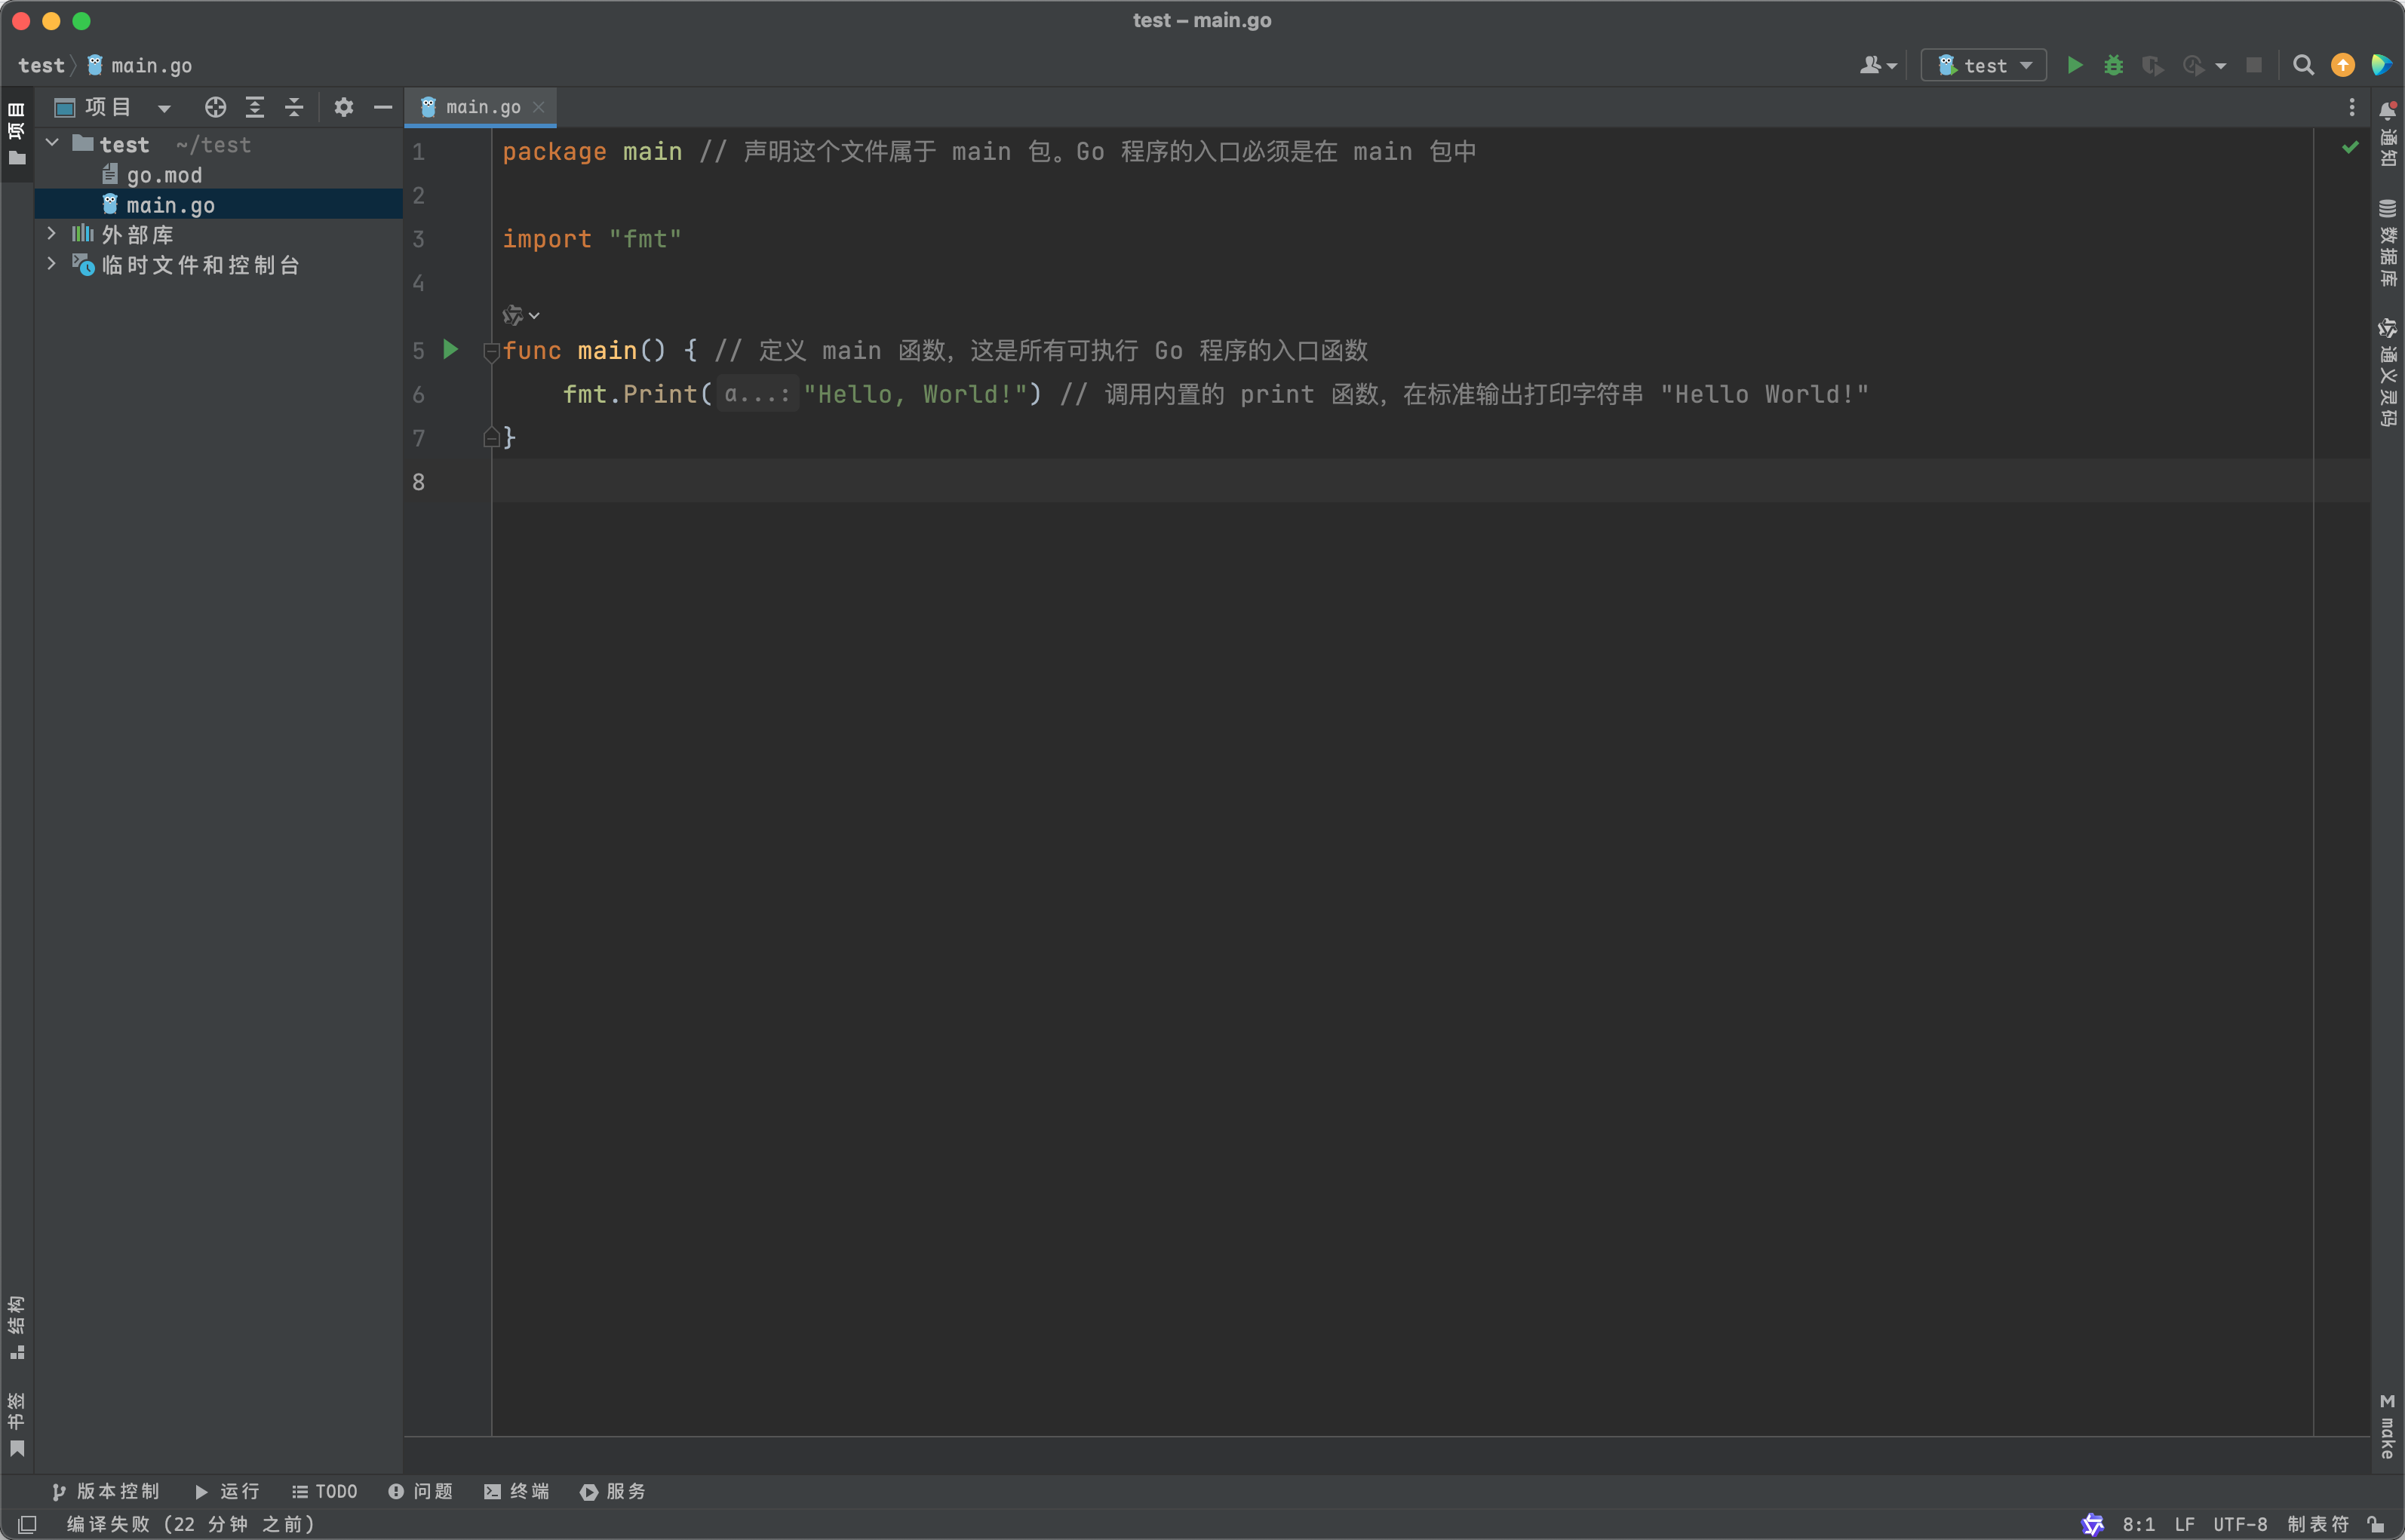Start debugging with the green bug icon
The image size is (2405, 1540).
(2113, 65)
